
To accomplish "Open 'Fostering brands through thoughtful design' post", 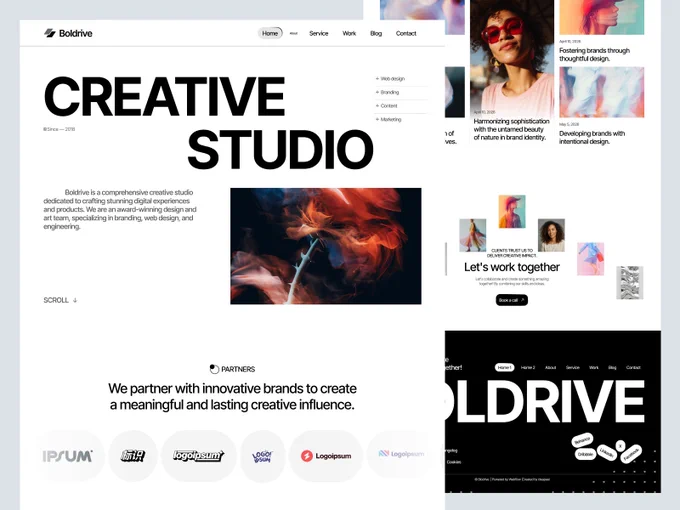I will pyautogui.click(x=594, y=55).
